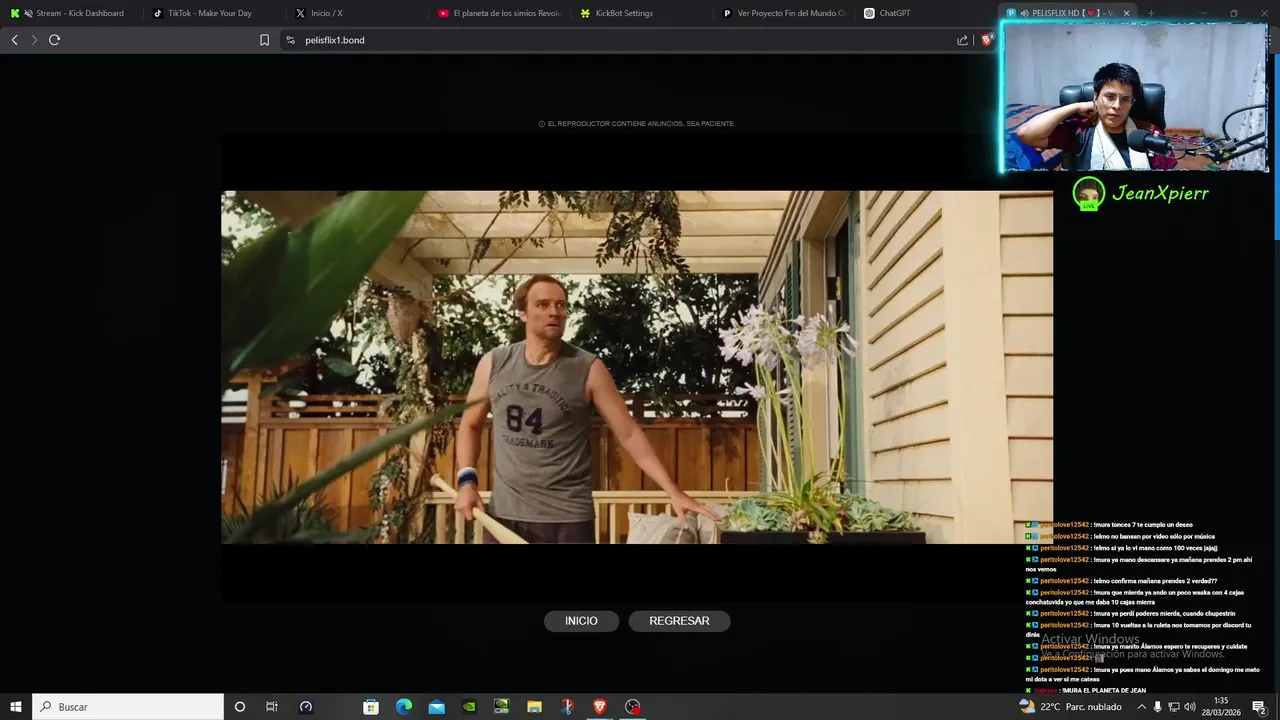This screenshot has width=1280, height=720.
Task: Switch to Brave browser on taskbar
Action: tap(600, 707)
